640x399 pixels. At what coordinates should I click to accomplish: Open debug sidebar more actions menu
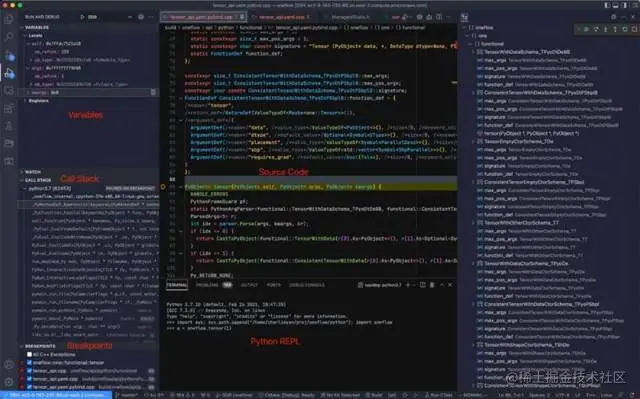151,17
